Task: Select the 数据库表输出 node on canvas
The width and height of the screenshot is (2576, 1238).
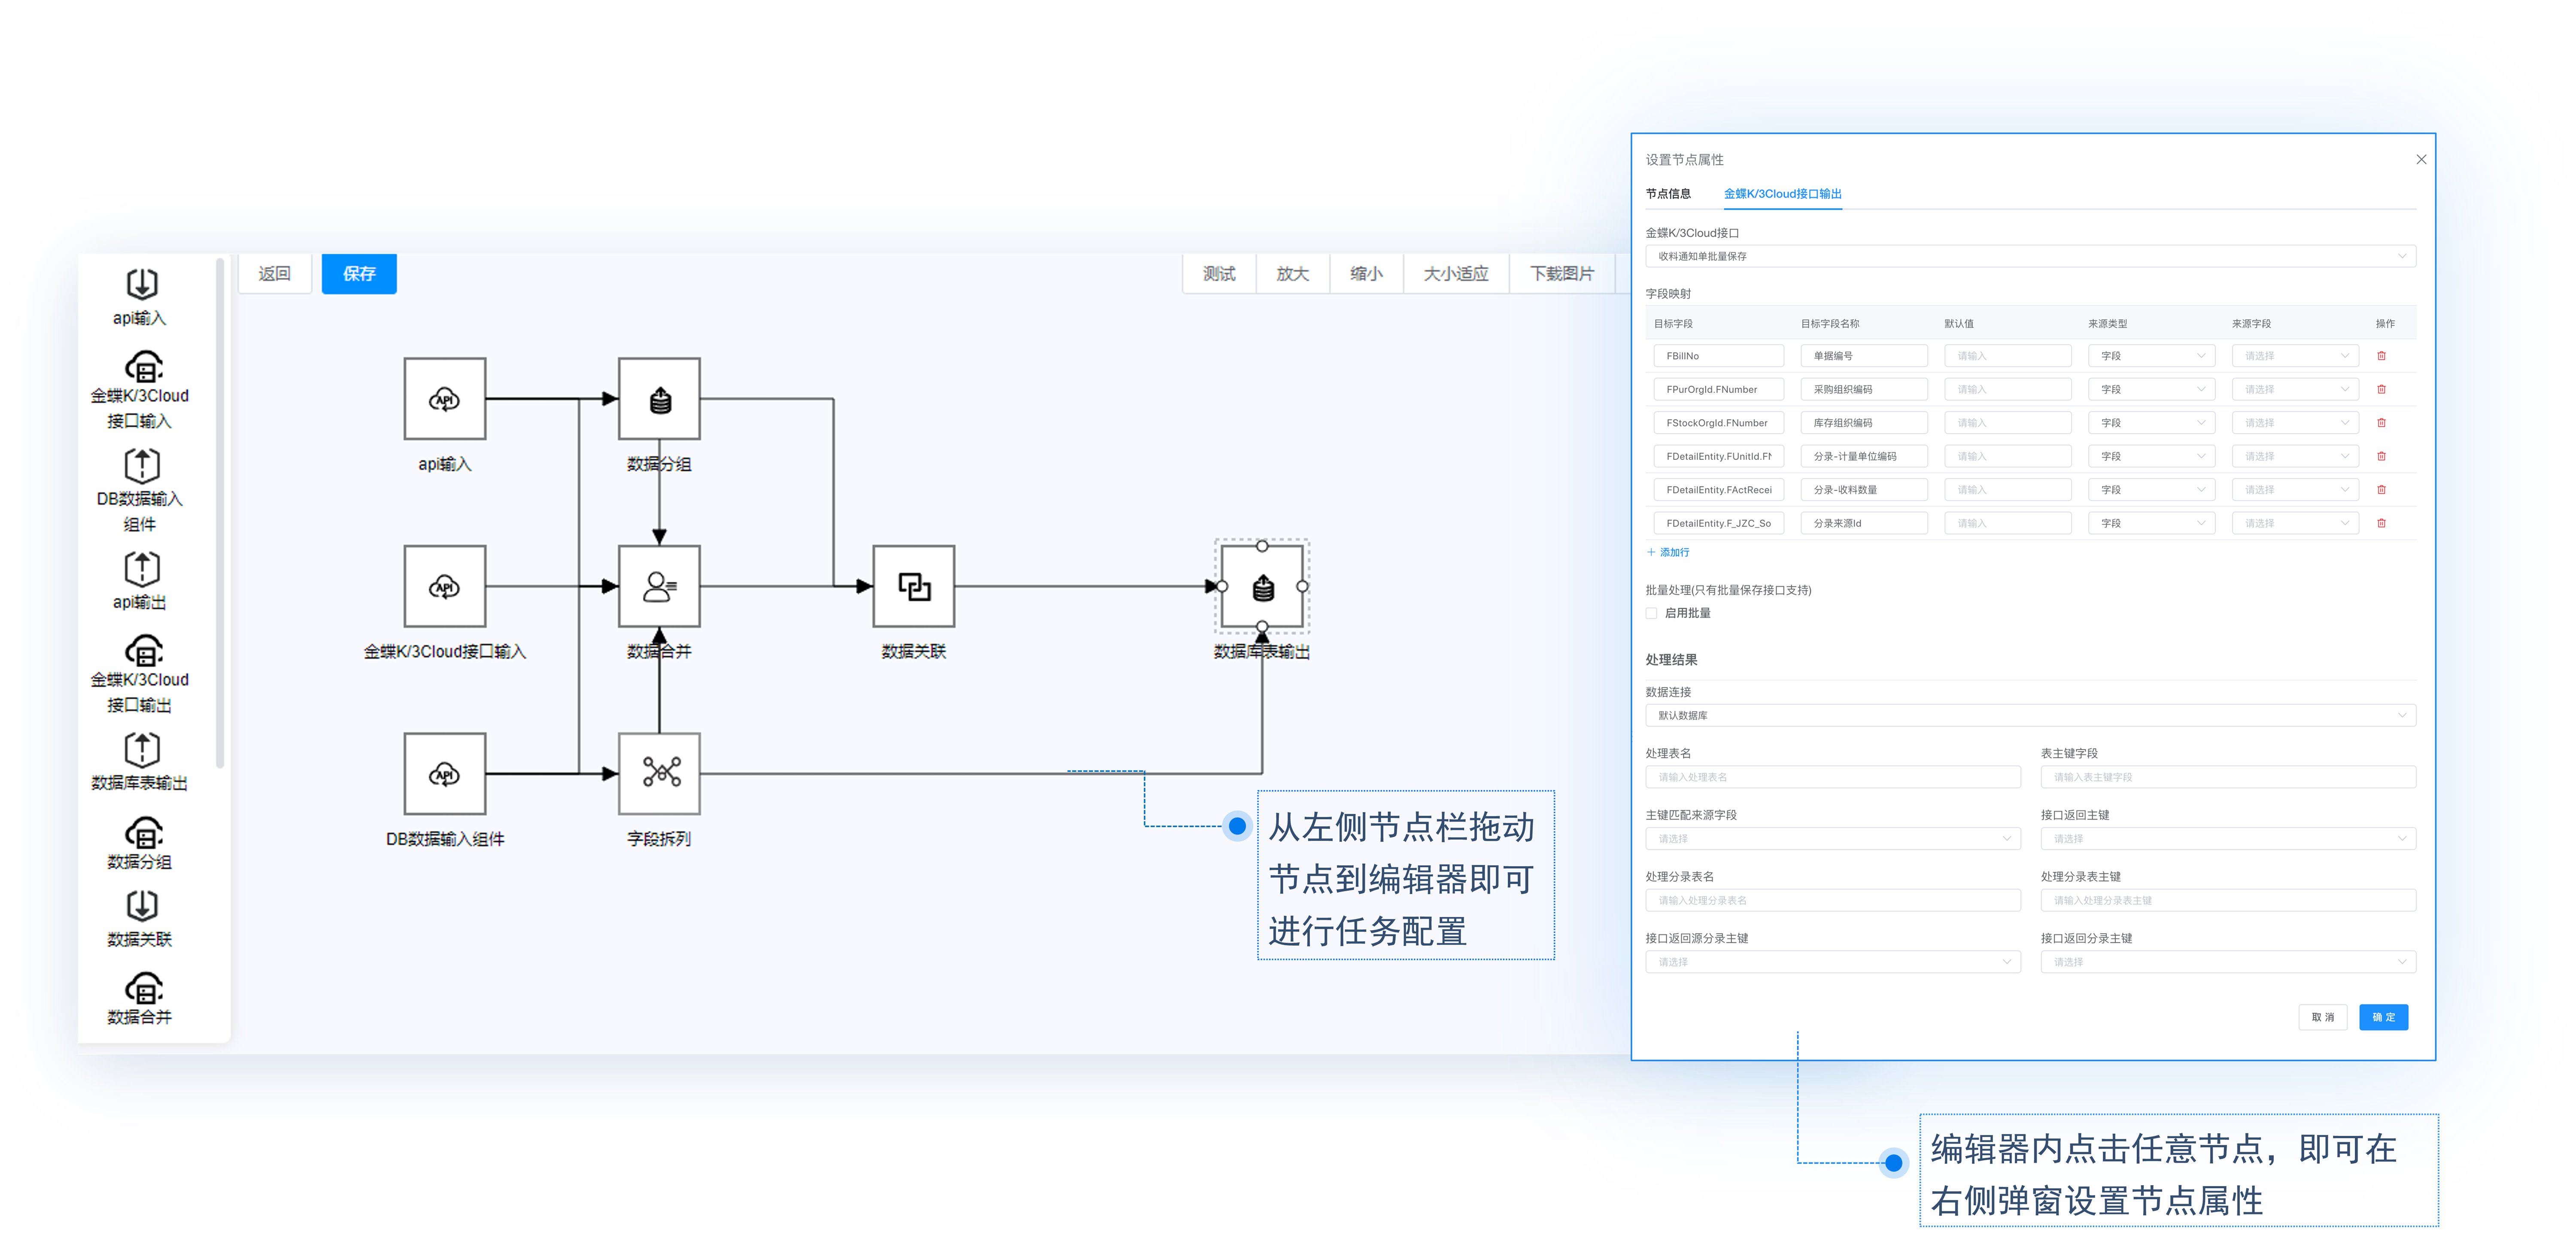Action: click(x=1262, y=587)
